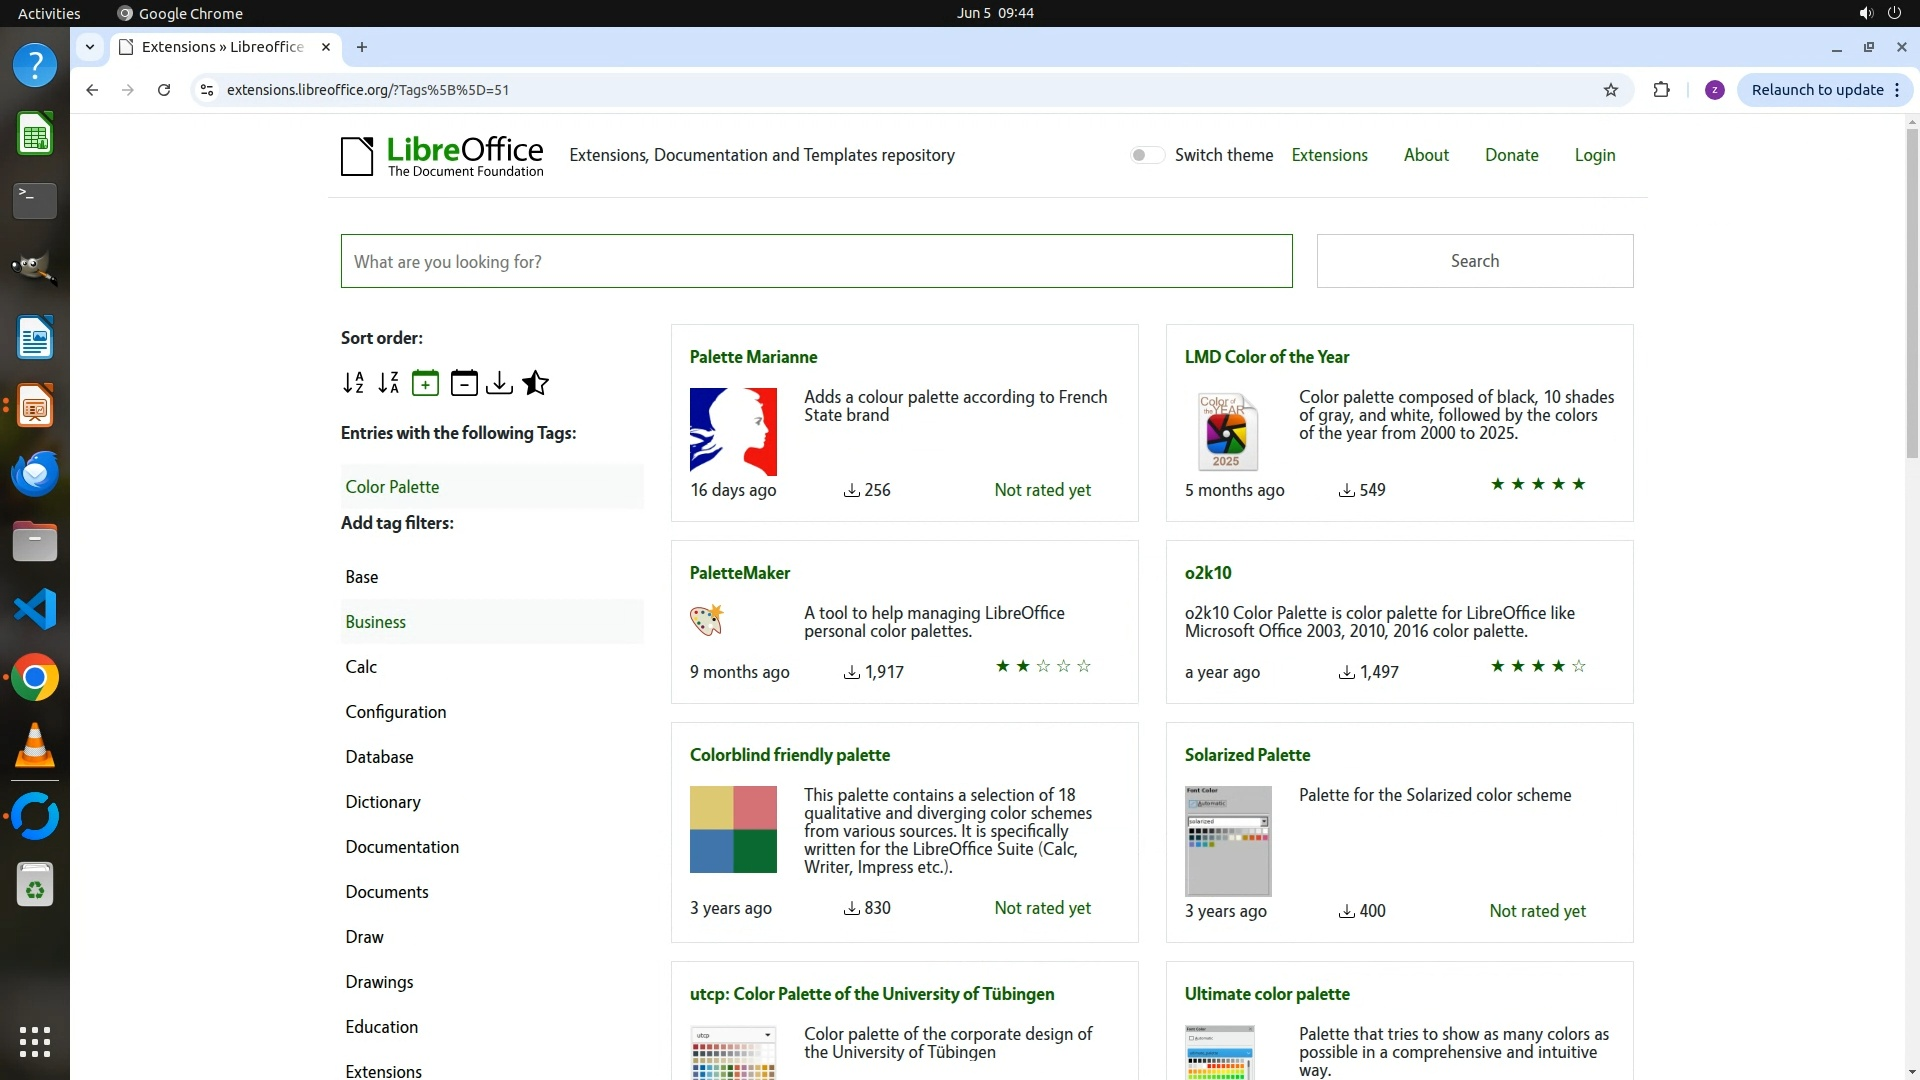Sort by star rating icon
This screenshot has height=1080, width=1920.
(x=536, y=383)
